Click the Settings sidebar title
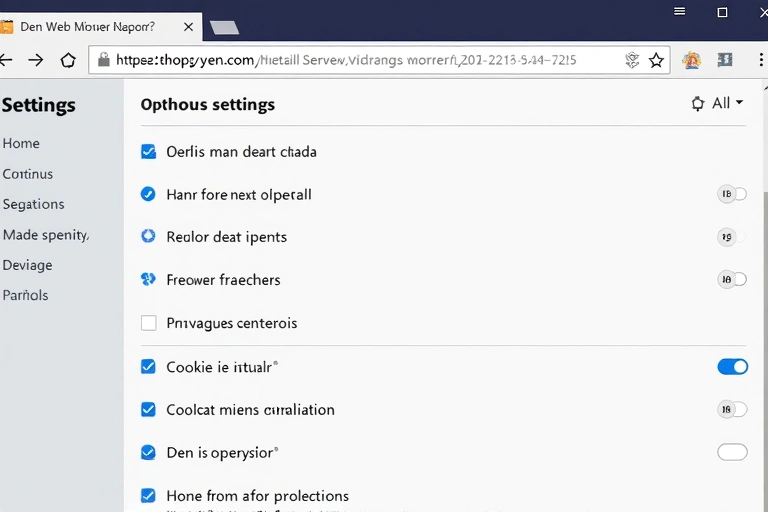This screenshot has width=768, height=512. click(39, 105)
